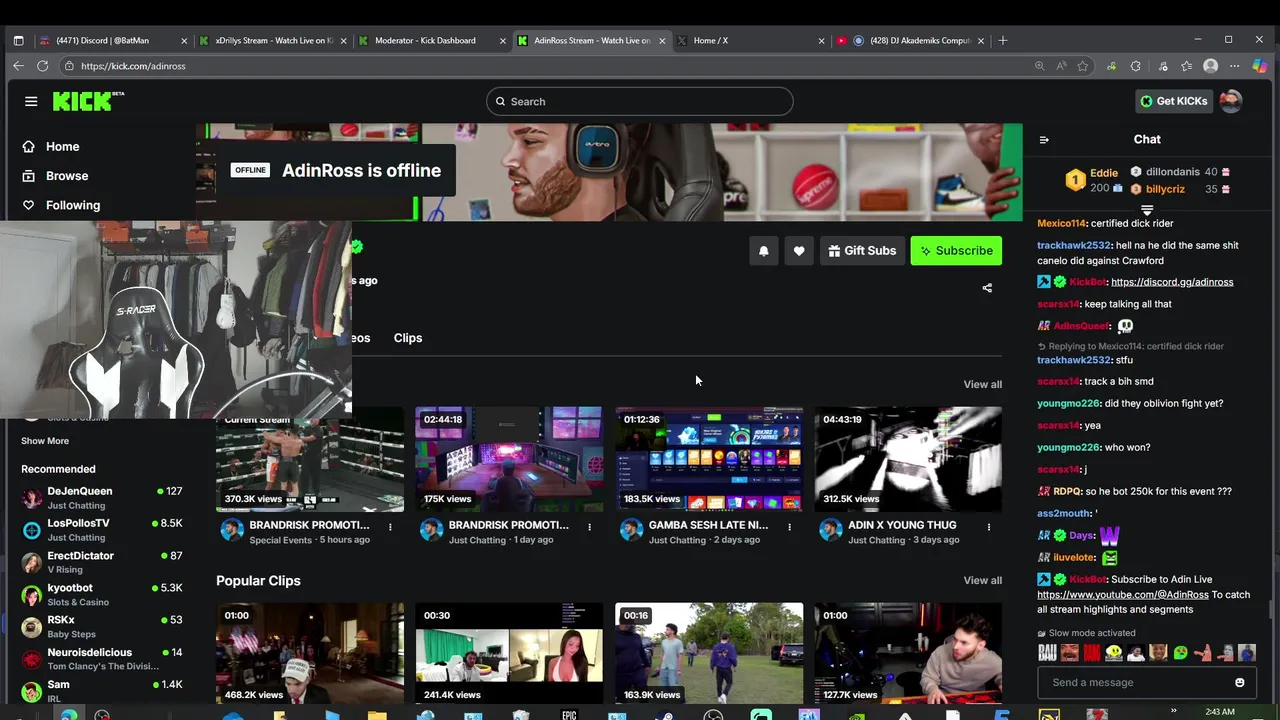
Task: Open ADIN X YOUNG THUG video thumbnail
Action: 908,459
